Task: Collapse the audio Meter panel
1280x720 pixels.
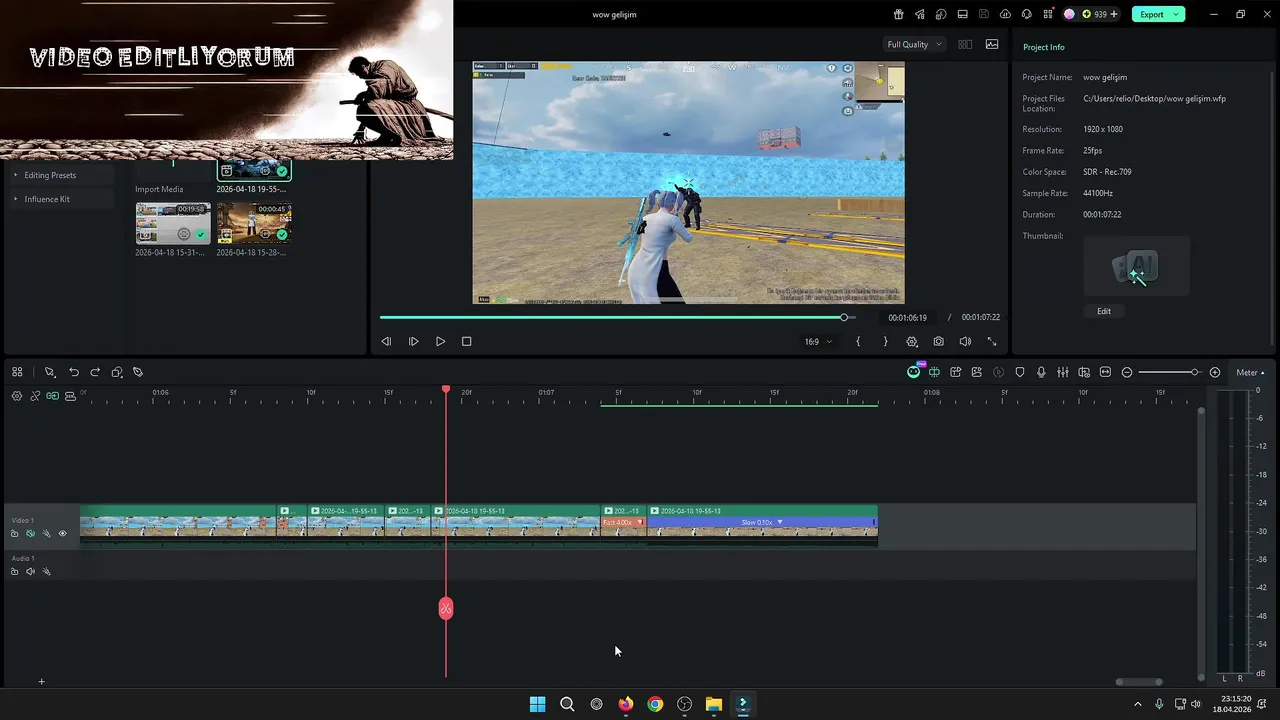Action: 1250,373
